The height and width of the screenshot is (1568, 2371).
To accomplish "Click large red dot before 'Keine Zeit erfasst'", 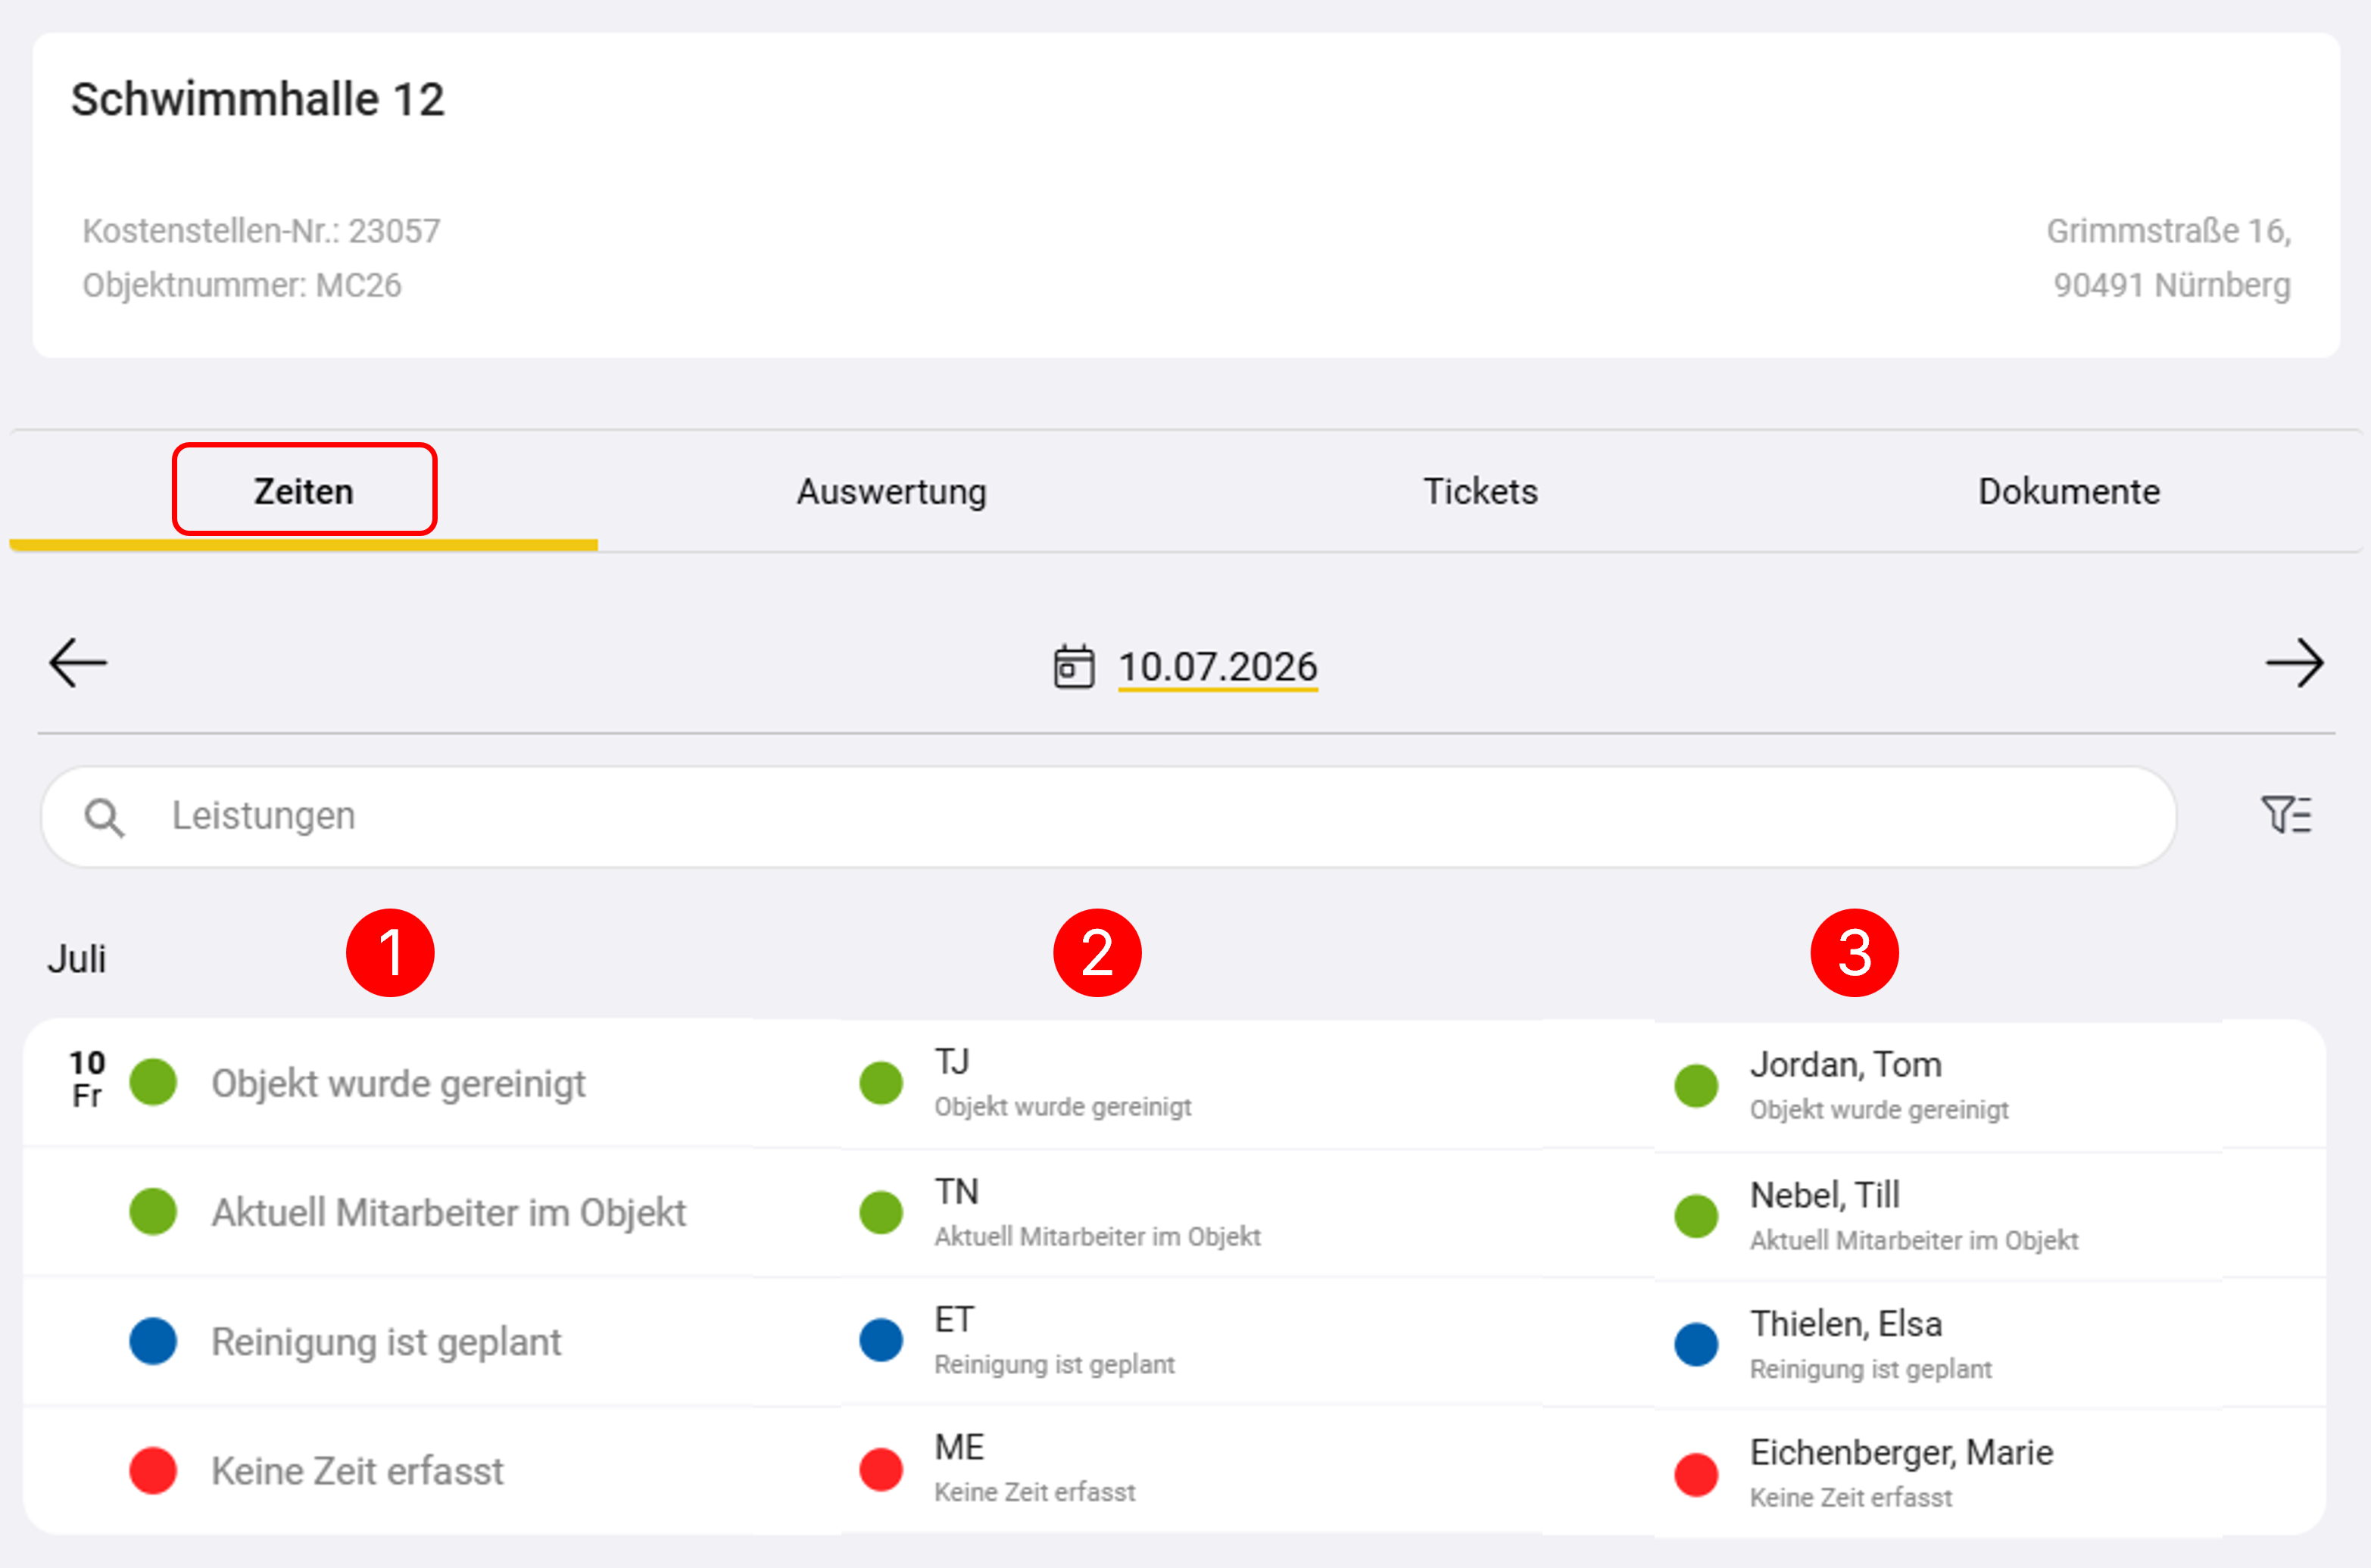I will pyautogui.click(x=153, y=1470).
